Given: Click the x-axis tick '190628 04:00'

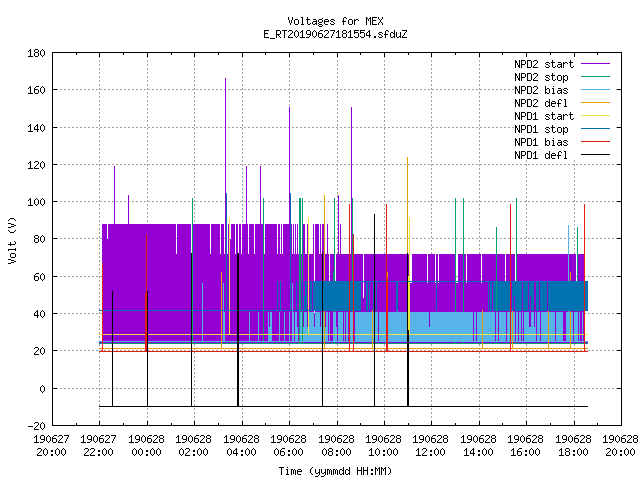Looking at the screenshot, I should (x=241, y=446).
